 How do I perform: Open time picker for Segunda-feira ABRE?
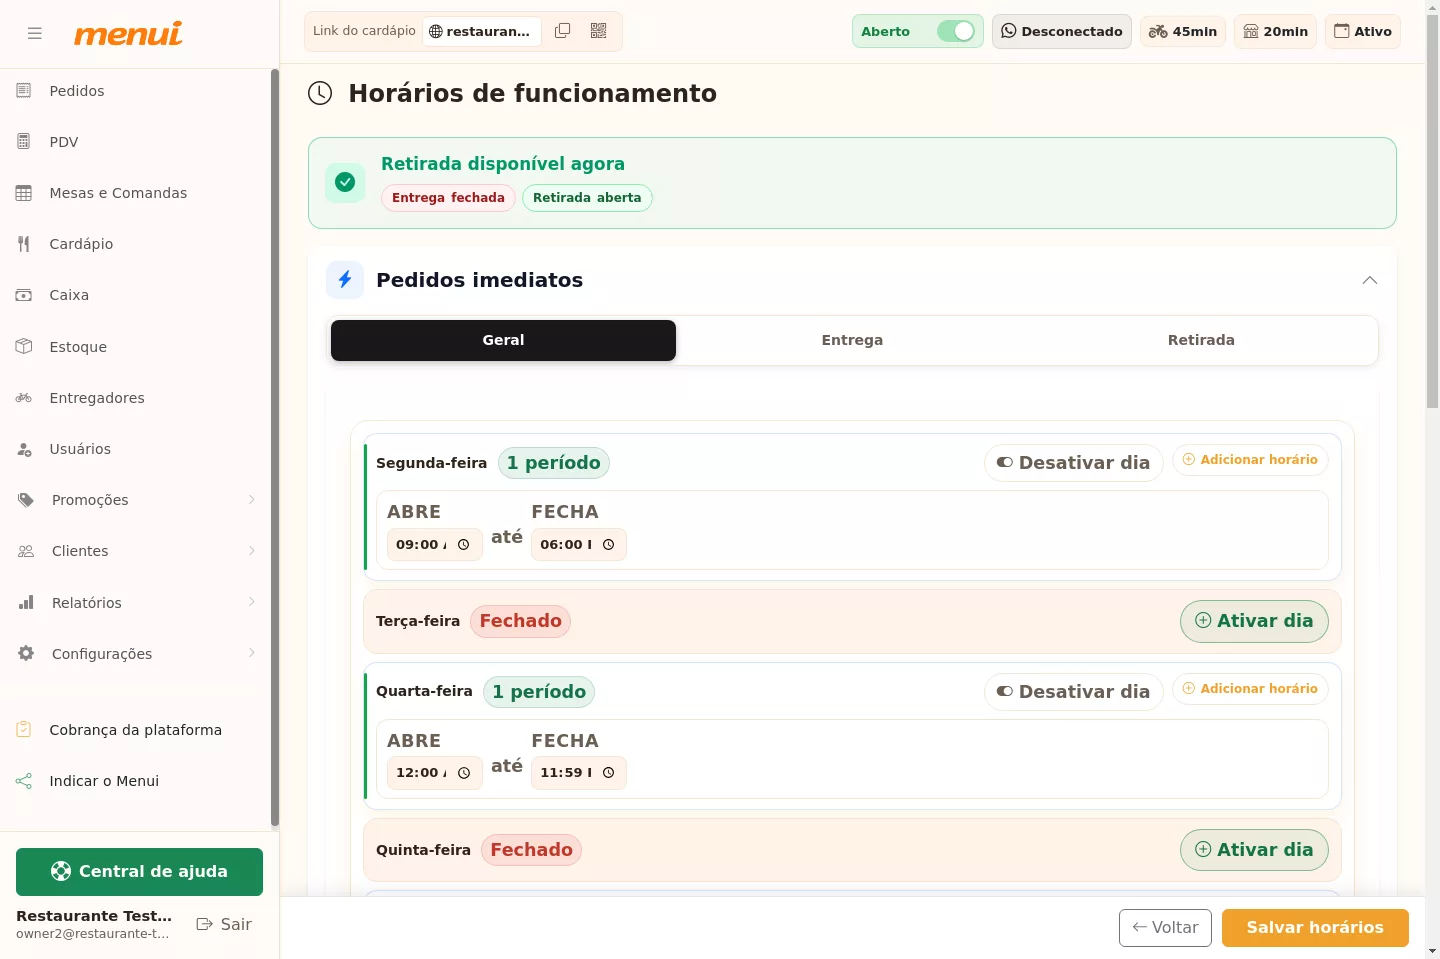pyautogui.click(x=464, y=545)
